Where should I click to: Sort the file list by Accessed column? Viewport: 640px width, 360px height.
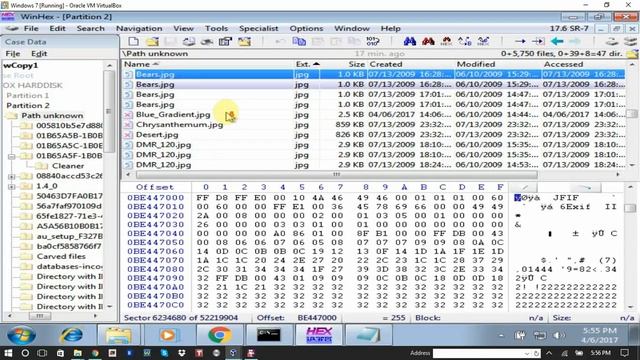click(584, 64)
